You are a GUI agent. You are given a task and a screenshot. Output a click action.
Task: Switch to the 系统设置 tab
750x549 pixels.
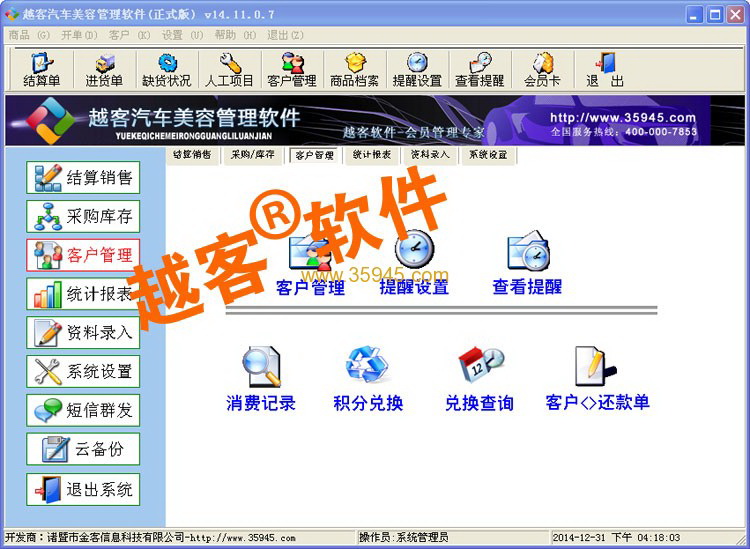[488, 155]
